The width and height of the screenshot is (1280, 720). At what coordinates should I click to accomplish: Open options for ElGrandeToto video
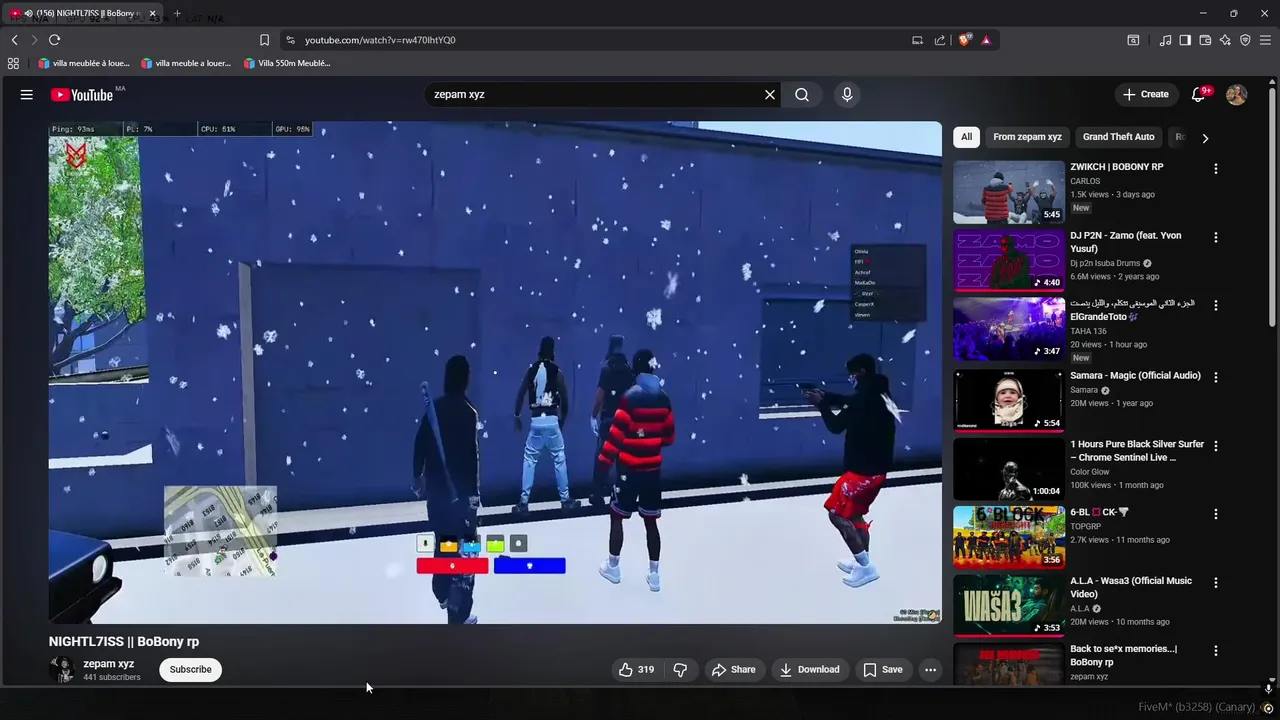(x=1216, y=306)
